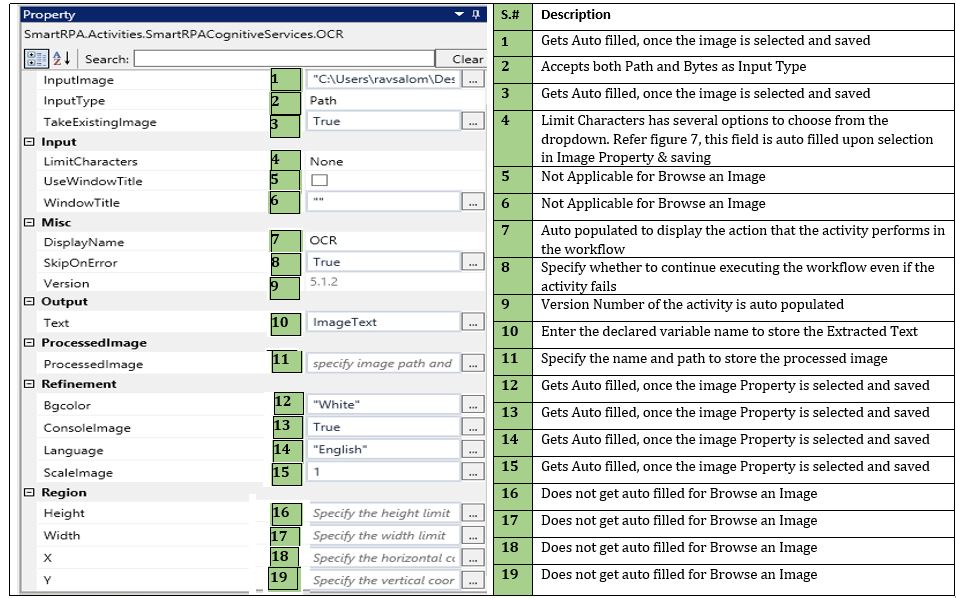
Task: Open the ellipsis editor for SkipOnError
Action: click(474, 262)
